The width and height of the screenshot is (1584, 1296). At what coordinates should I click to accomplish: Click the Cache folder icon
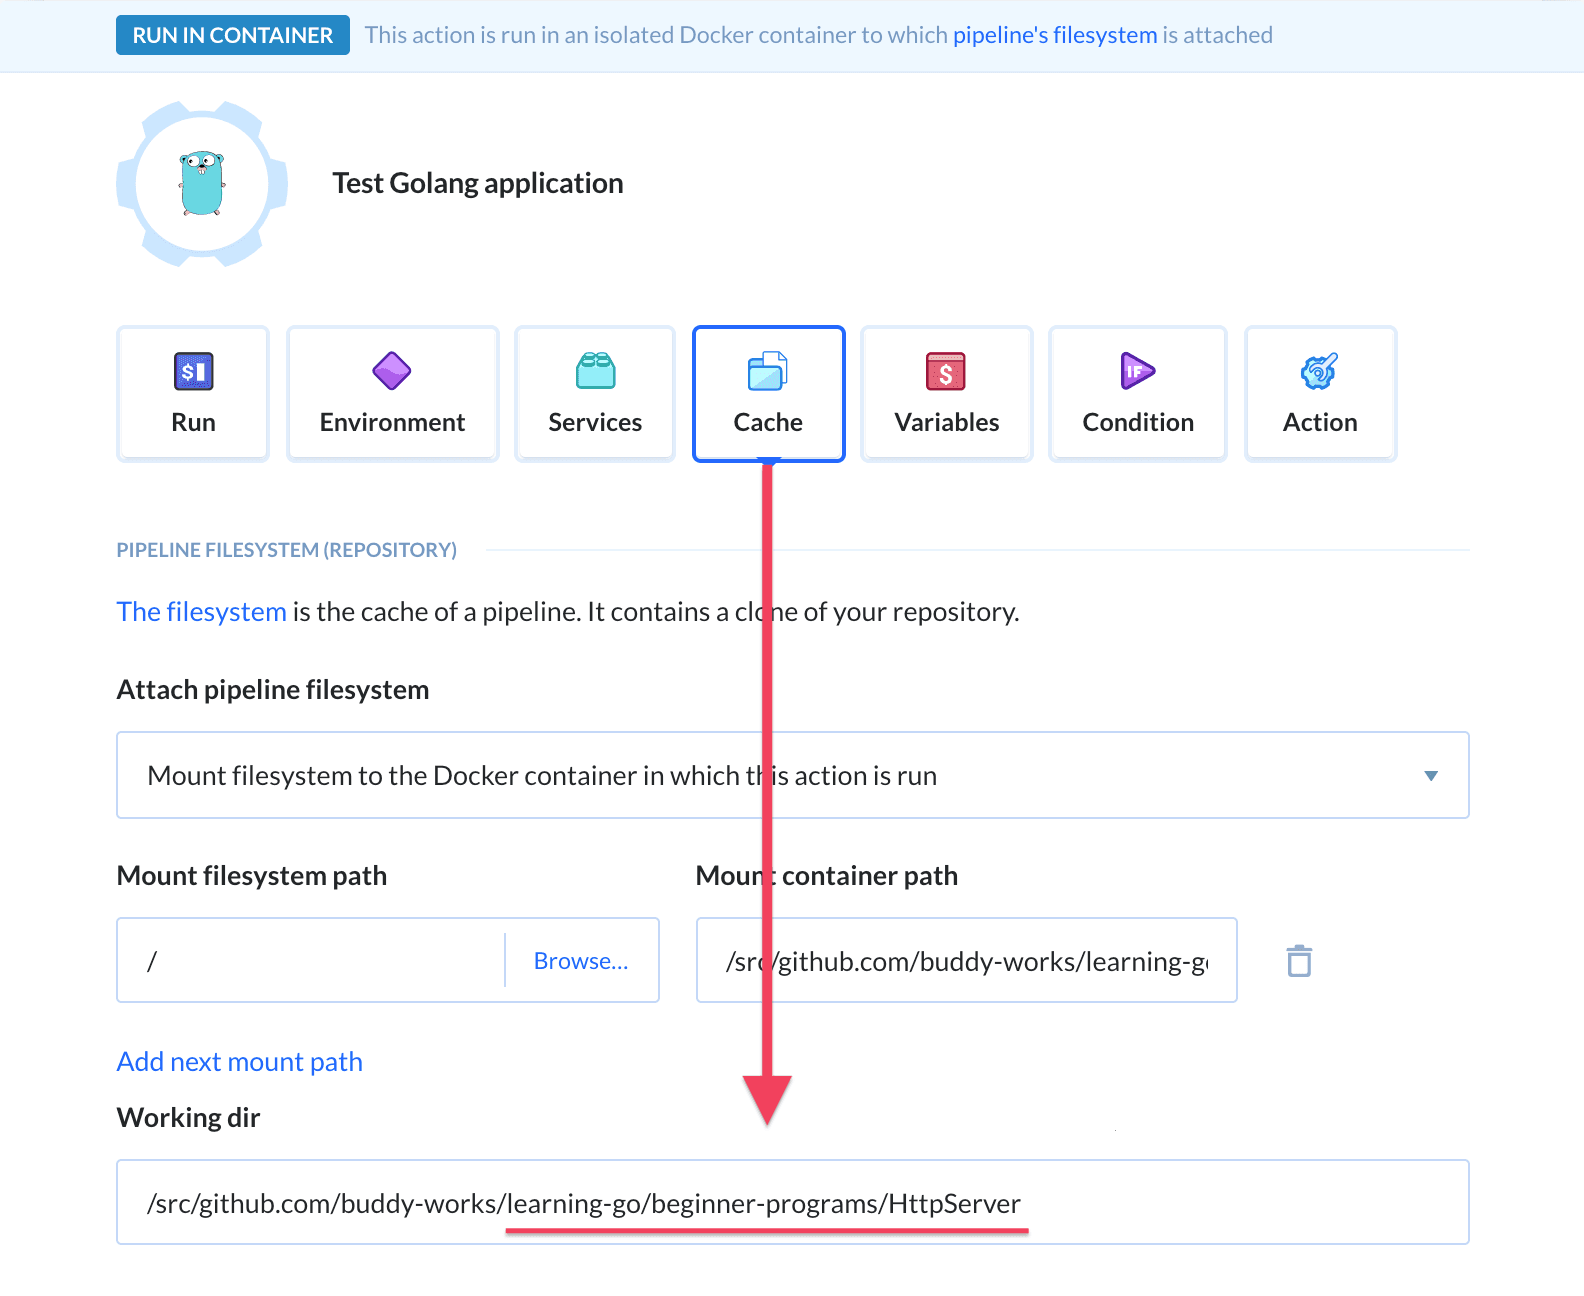768,371
